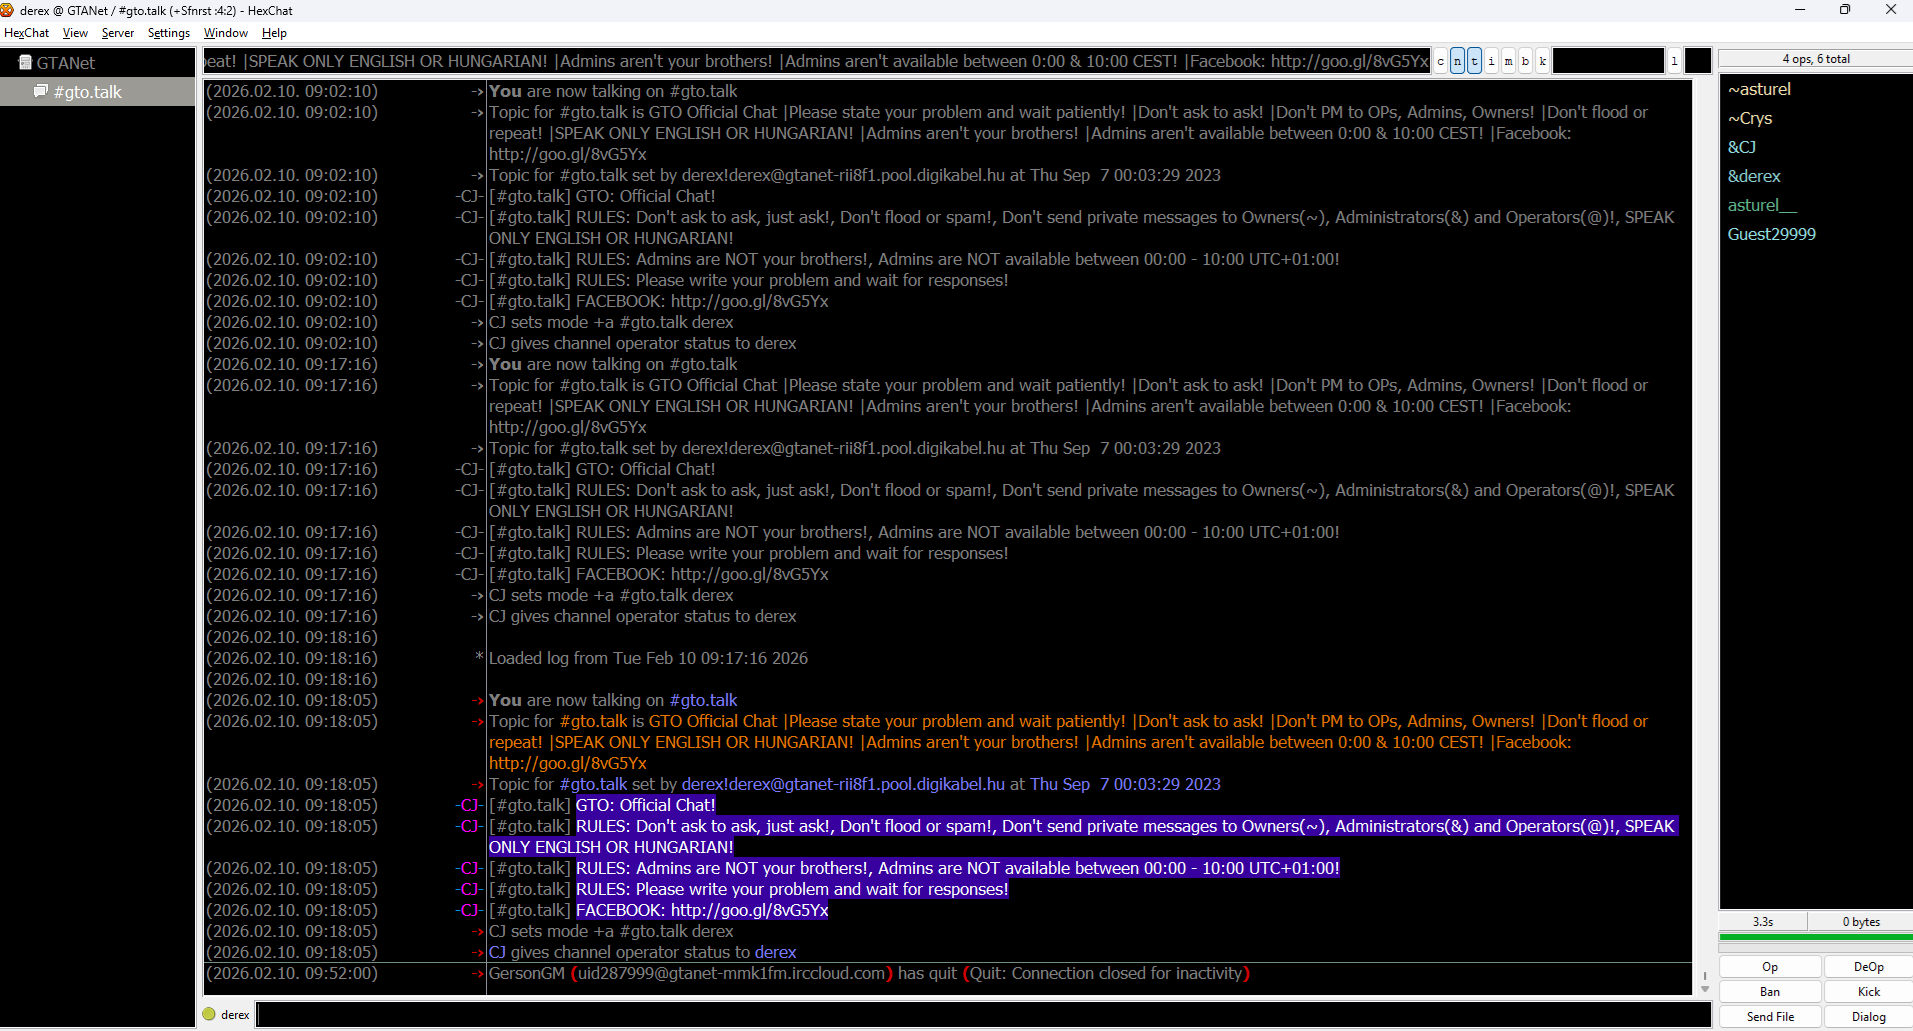Set a channel key using the 'k' button

tap(1542, 61)
